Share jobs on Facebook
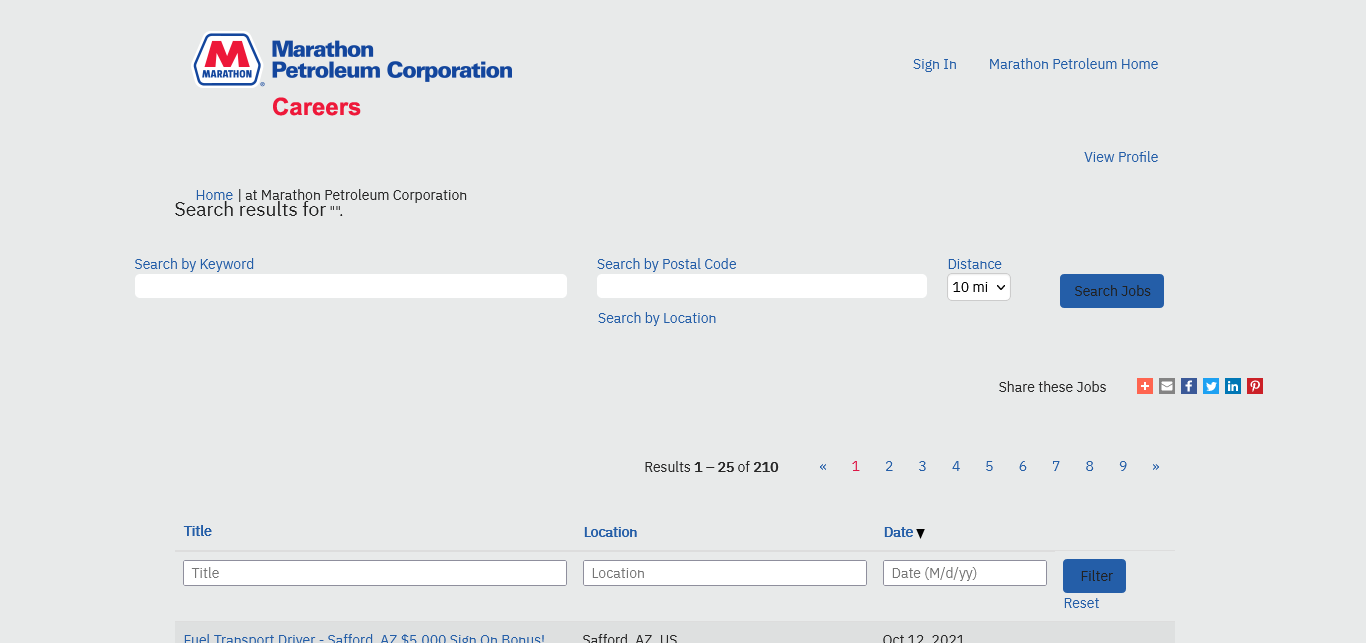The width and height of the screenshot is (1366, 643). point(1189,386)
